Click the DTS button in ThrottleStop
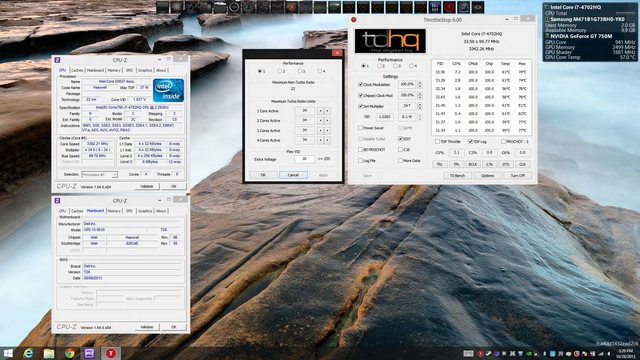Viewport: 640px width, 360px height. [506, 164]
